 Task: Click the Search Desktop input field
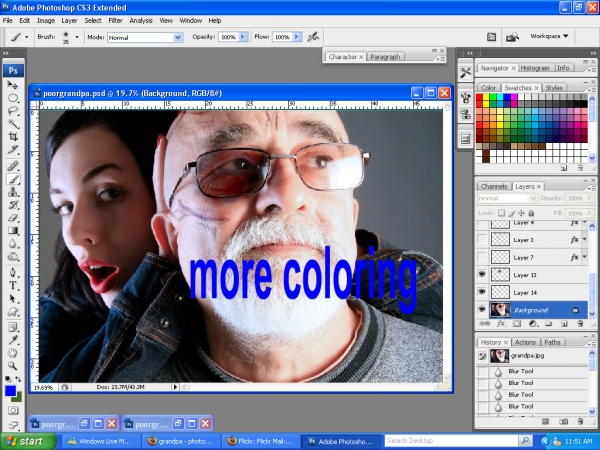pyautogui.click(x=452, y=441)
